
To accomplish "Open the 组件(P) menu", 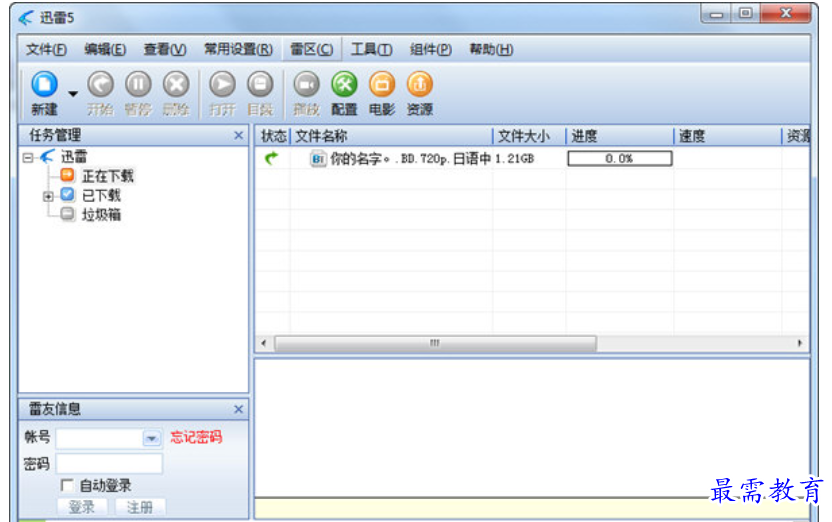I will tap(431, 49).
